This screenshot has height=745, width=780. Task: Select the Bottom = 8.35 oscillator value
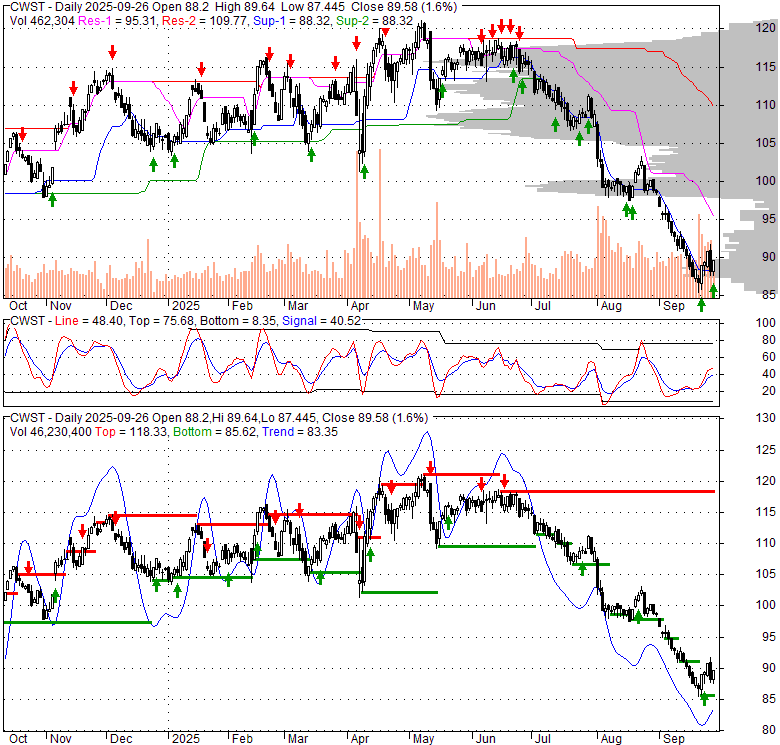(x=238, y=321)
